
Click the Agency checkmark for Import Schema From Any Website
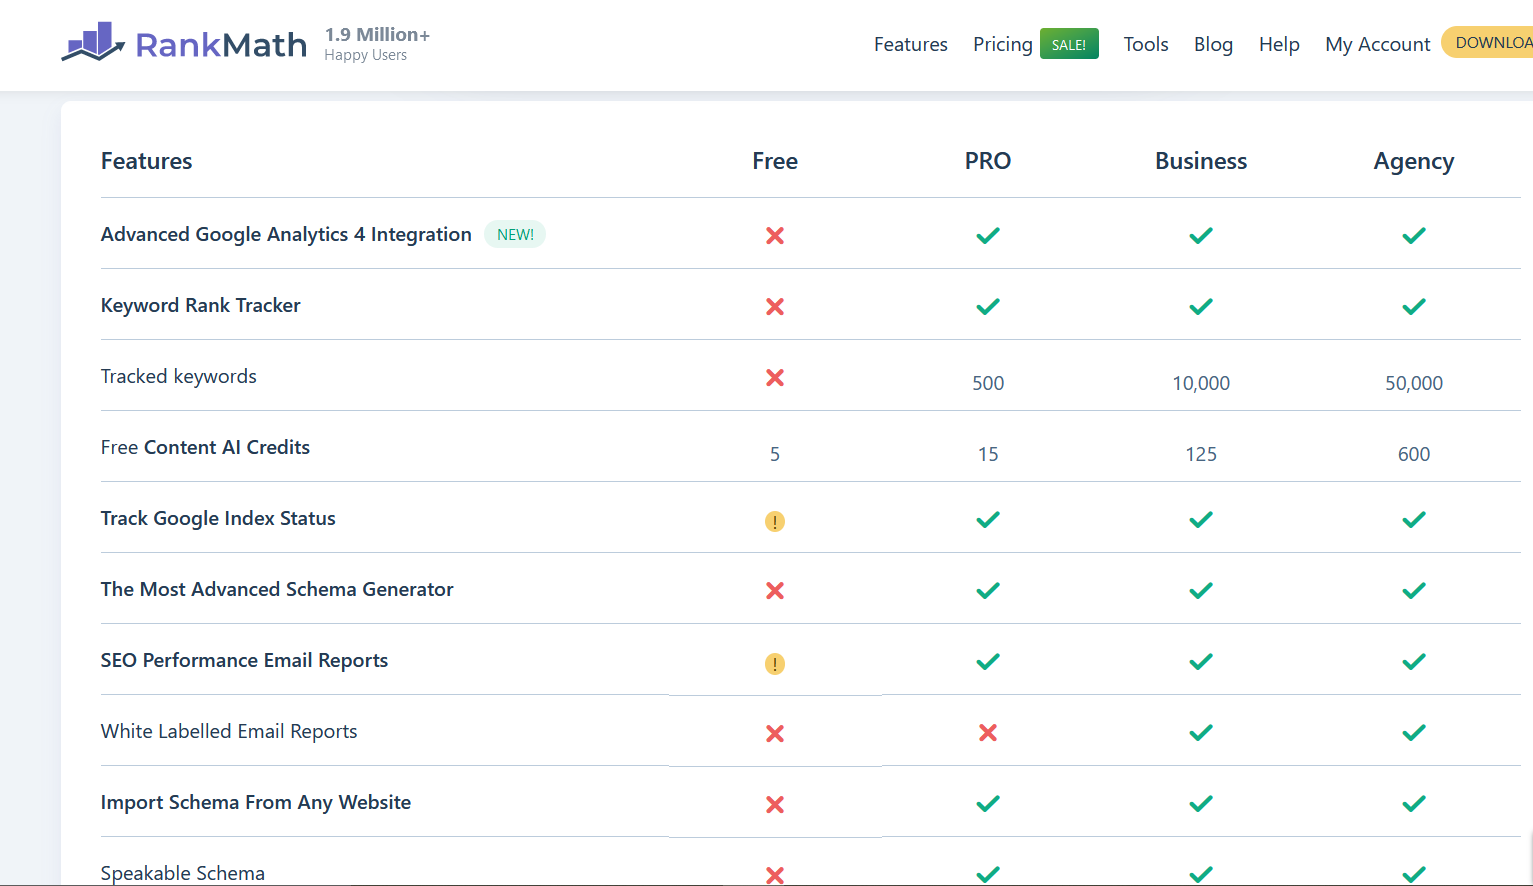(x=1414, y=803)
